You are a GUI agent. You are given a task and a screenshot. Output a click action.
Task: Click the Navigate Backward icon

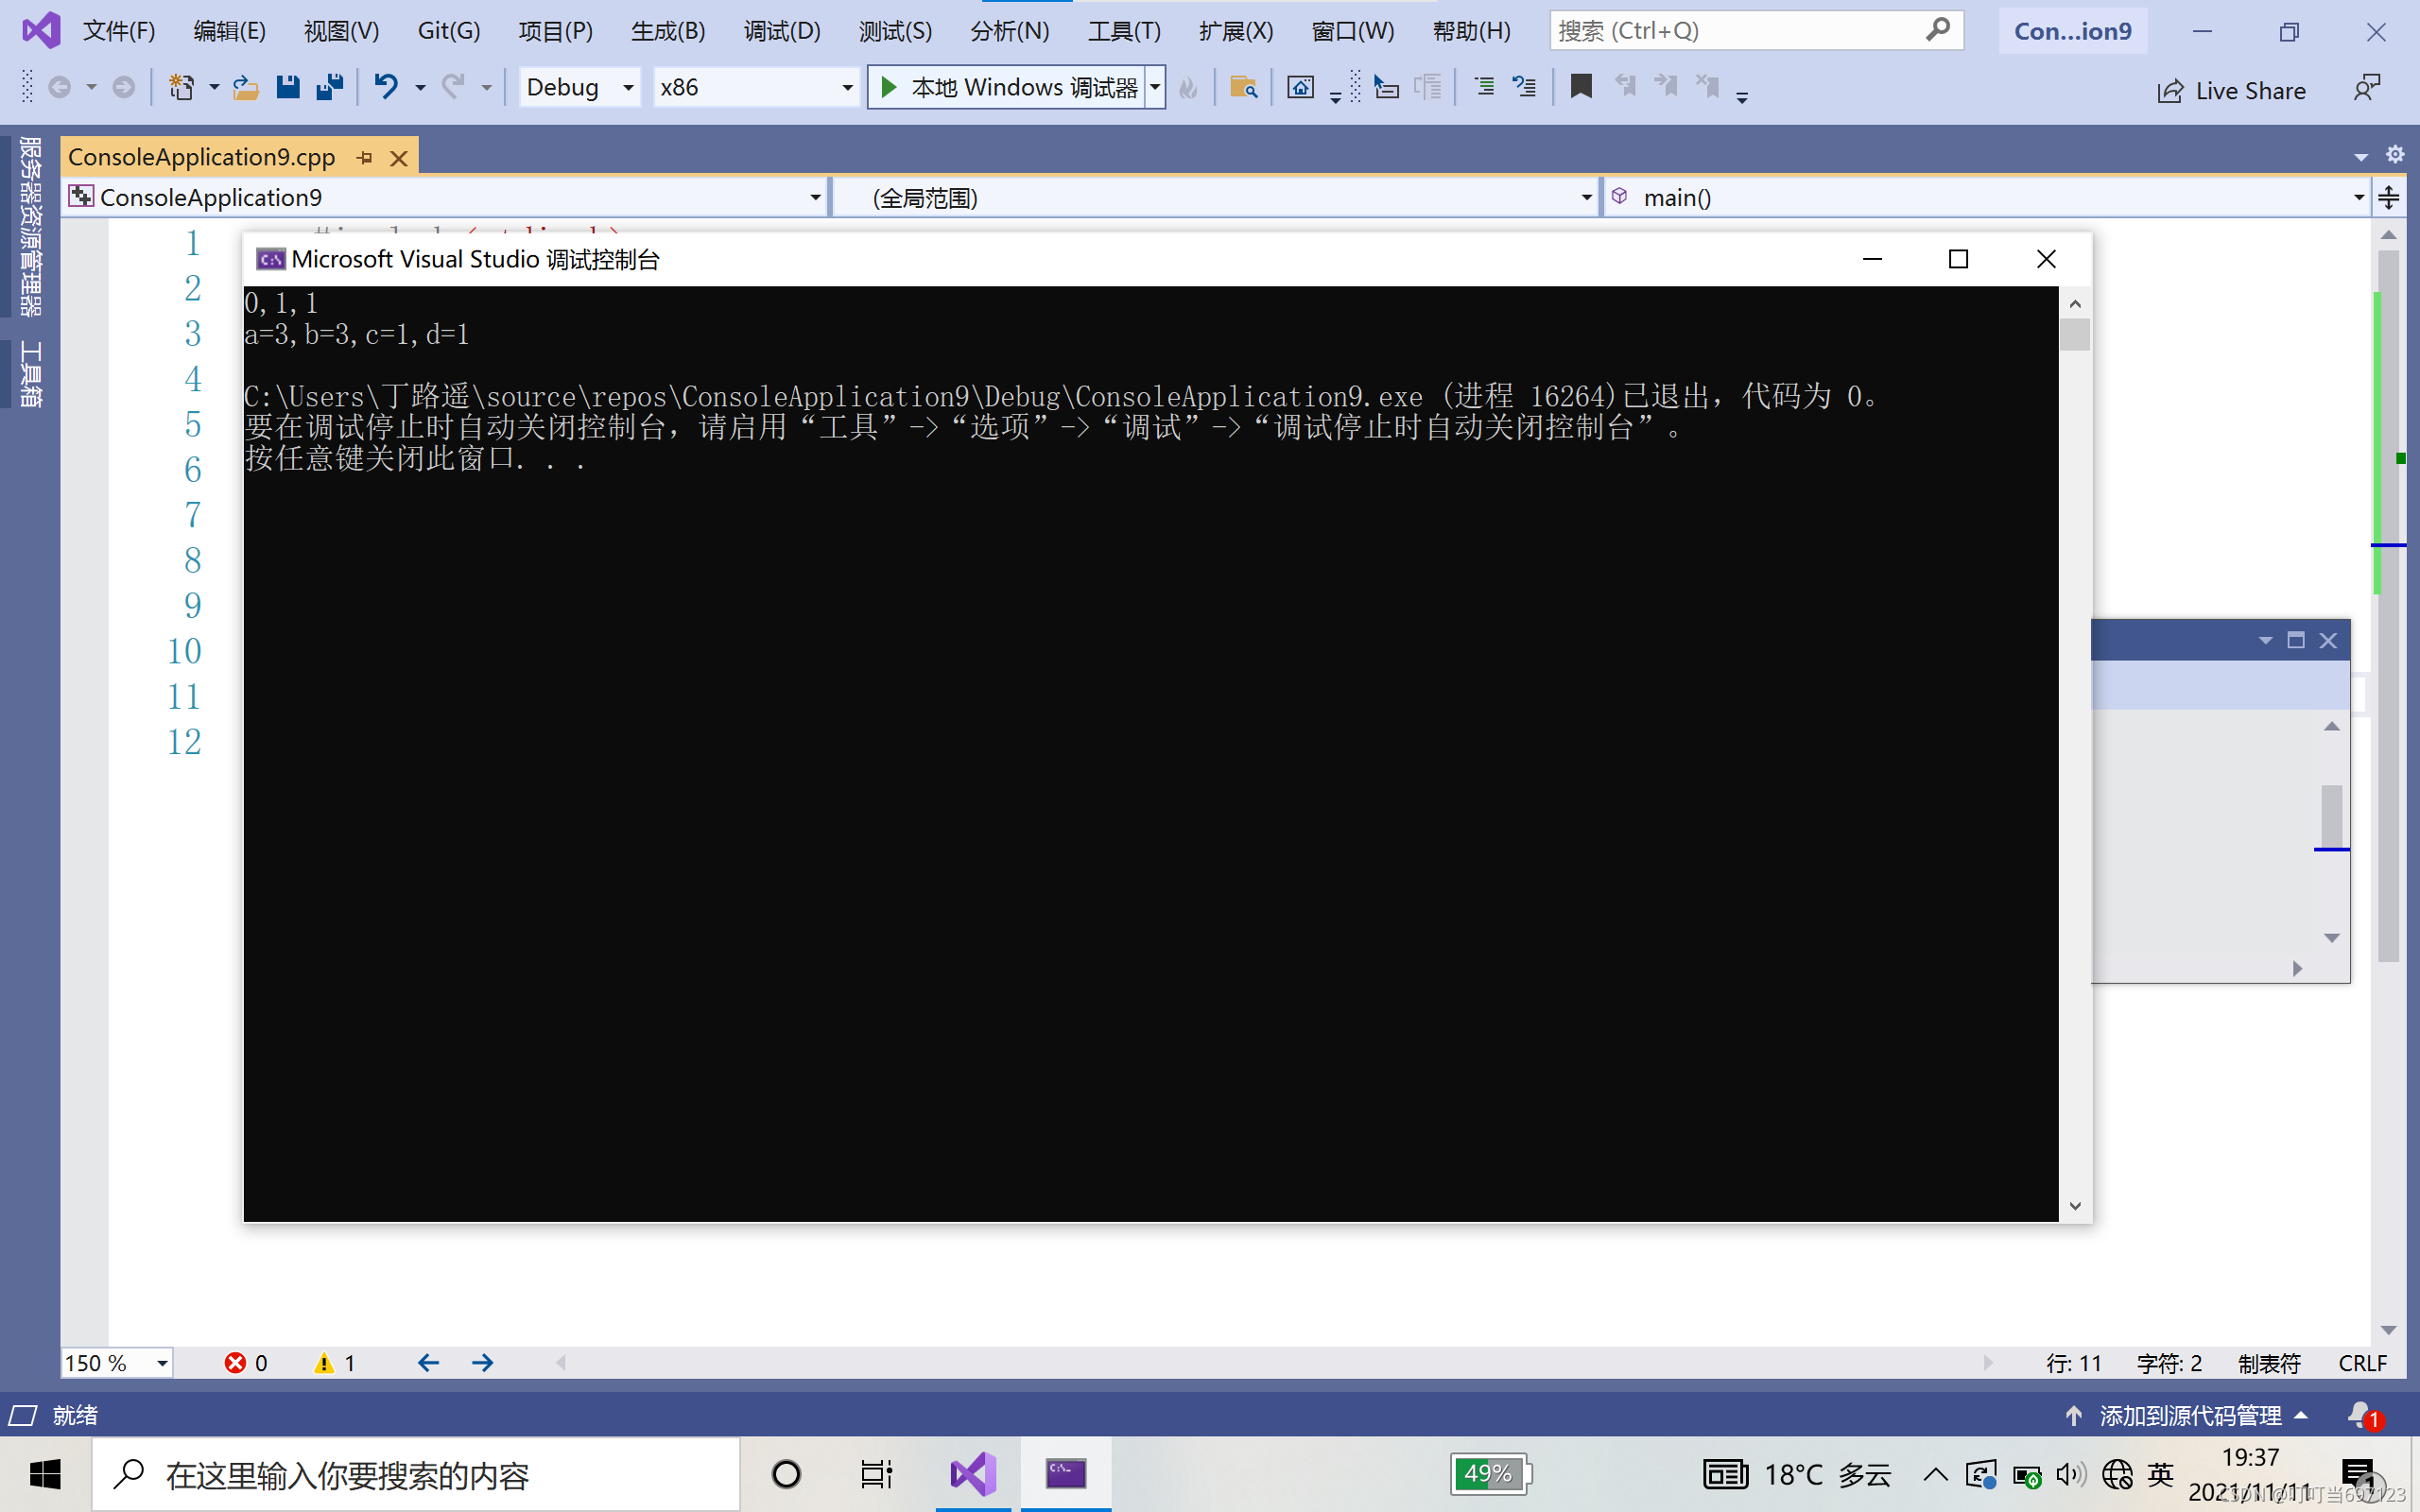[x=60, y=88]
